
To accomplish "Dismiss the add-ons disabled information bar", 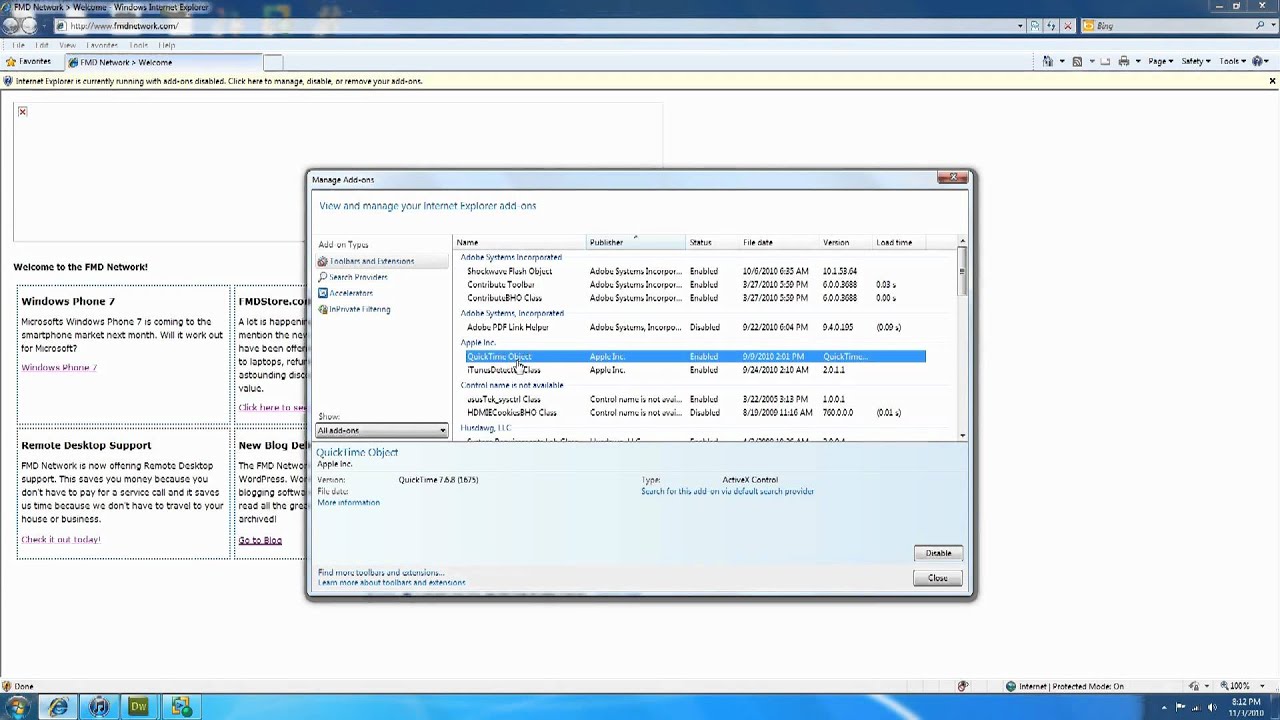I will [x=1272, y=81].
